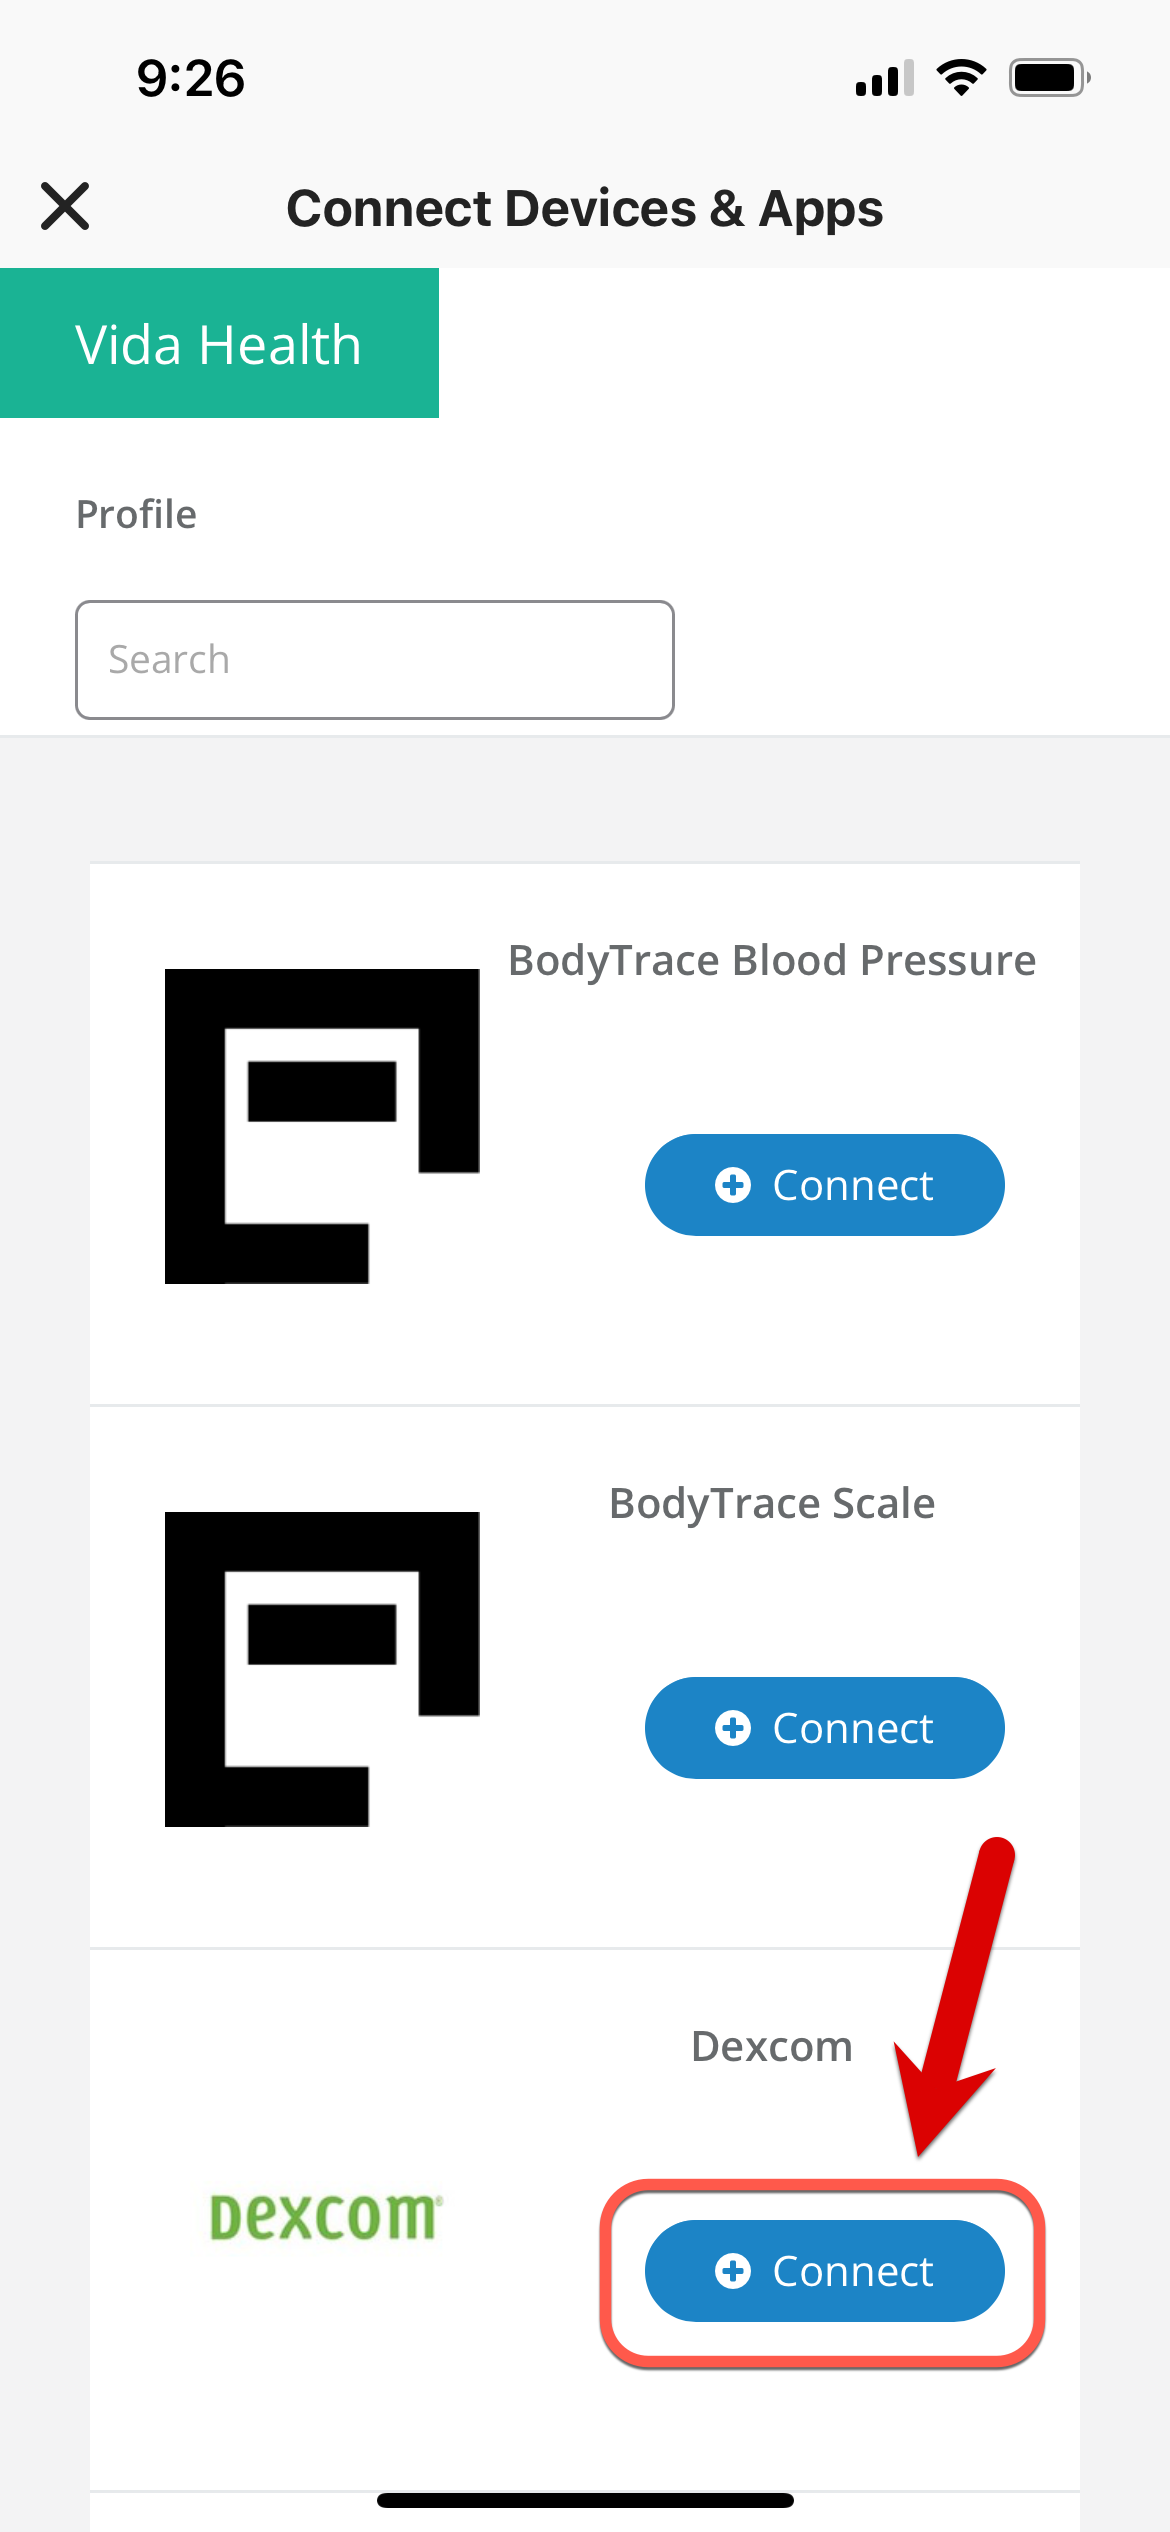
Task: Select the BodyTrace Blood Pressure title
Action: pyautogui.click(x=771, y=961)
